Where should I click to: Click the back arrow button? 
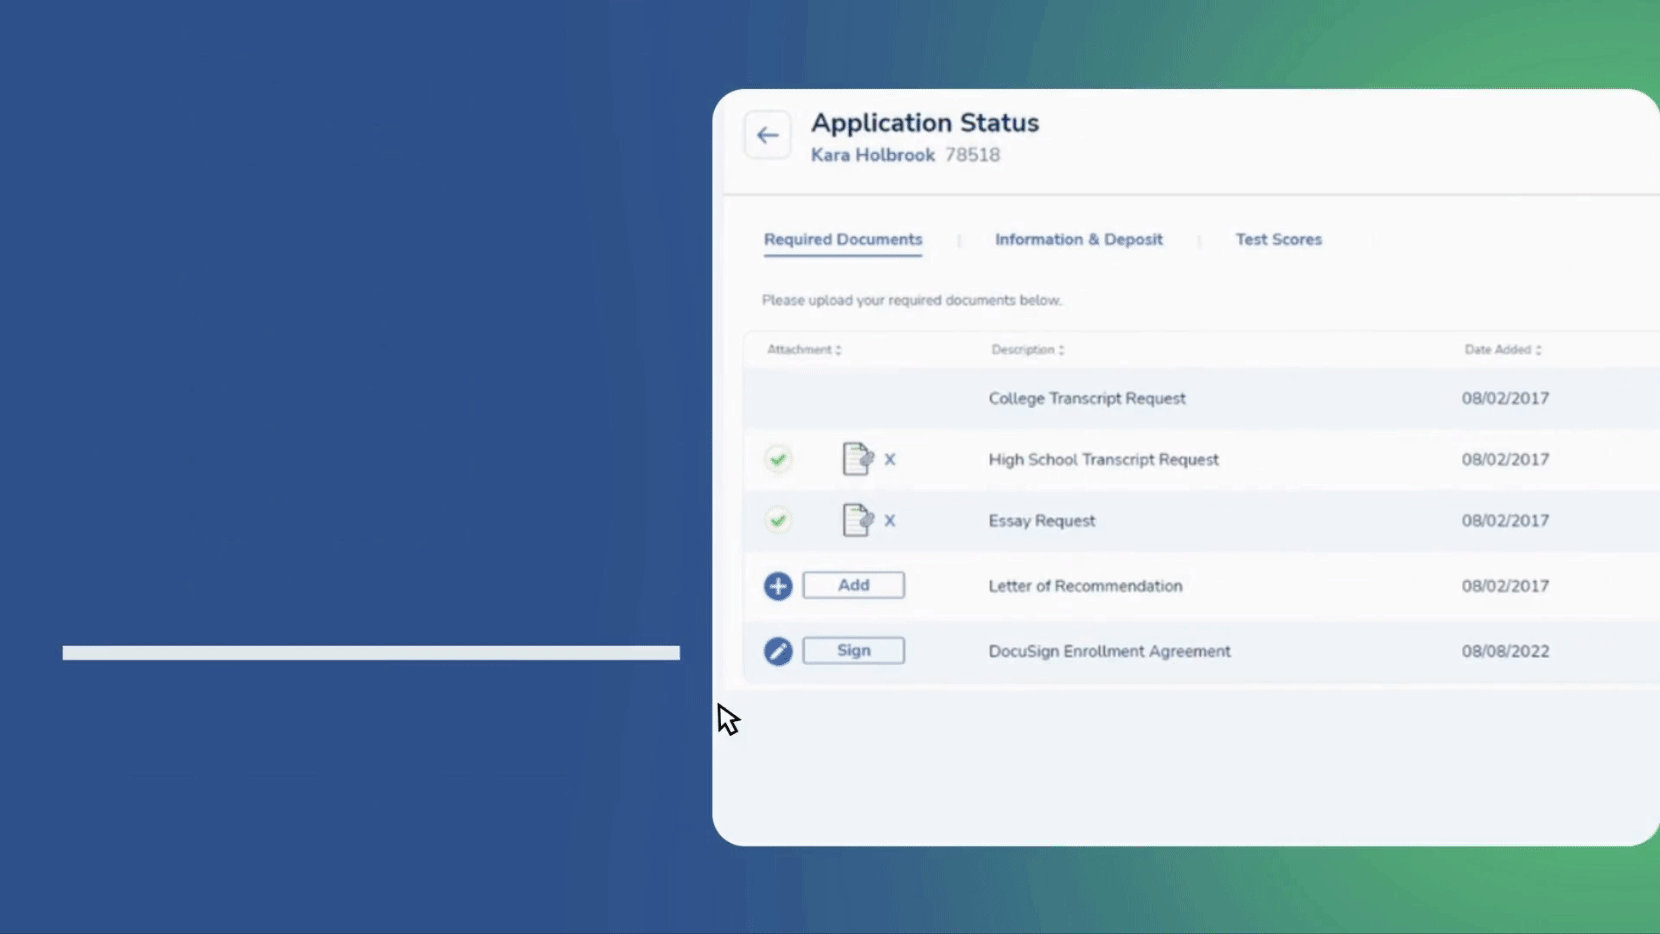(x=767, y=135)
